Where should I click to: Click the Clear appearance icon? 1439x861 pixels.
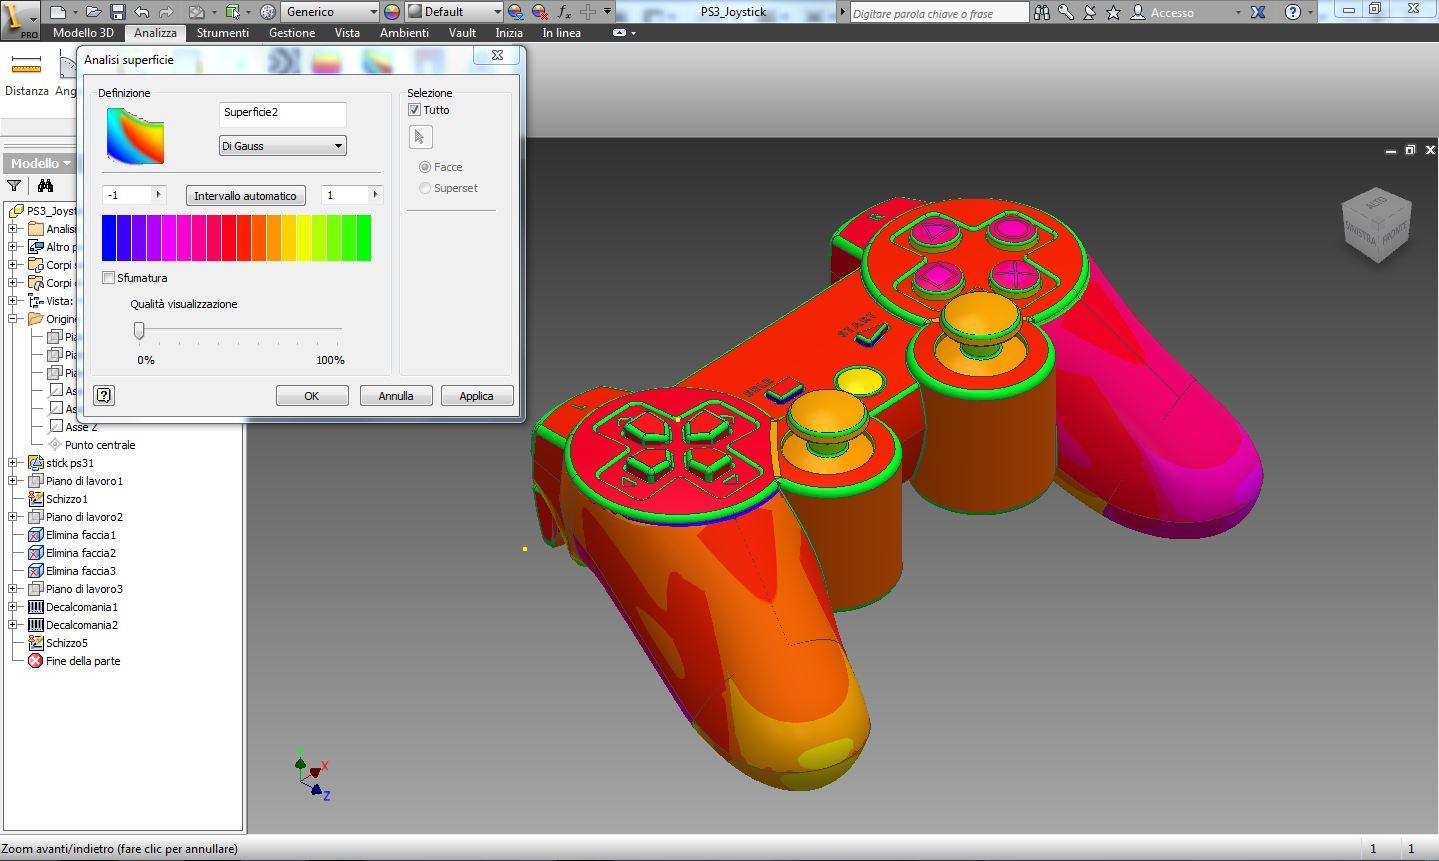point(540,12)
